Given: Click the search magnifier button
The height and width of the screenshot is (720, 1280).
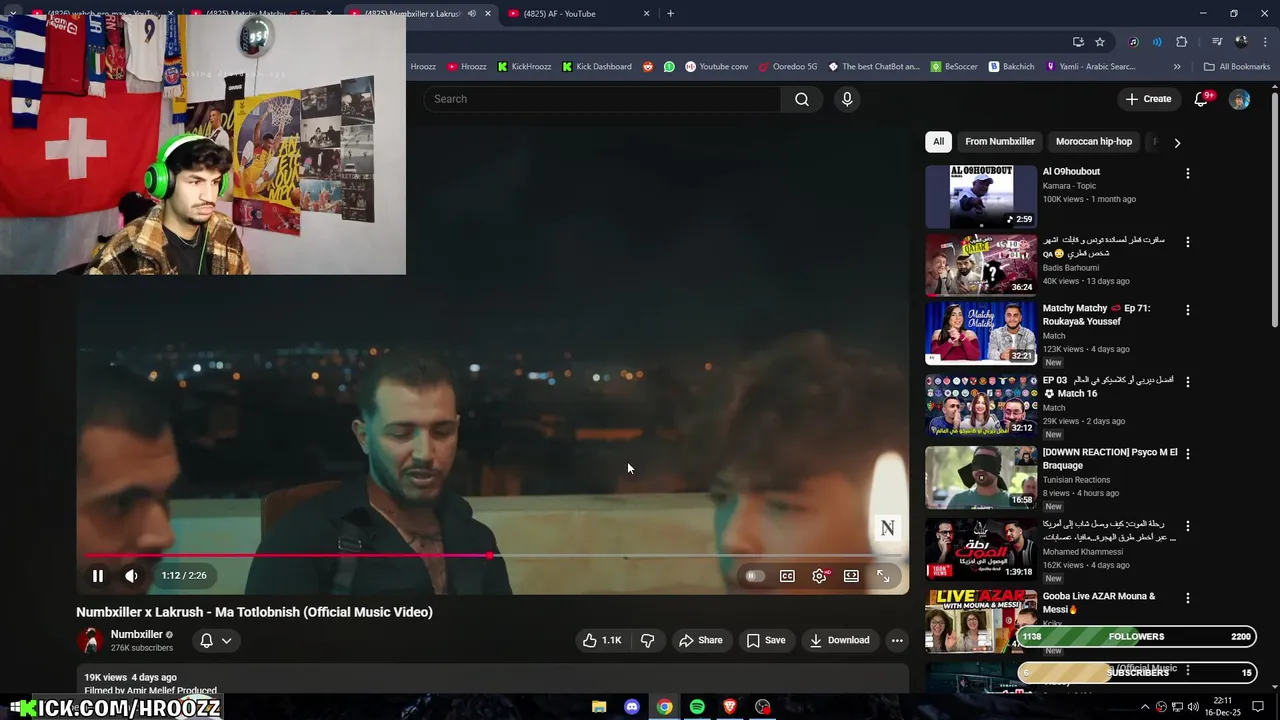Looking at the screenshot, I should click(x=802, y=99).
